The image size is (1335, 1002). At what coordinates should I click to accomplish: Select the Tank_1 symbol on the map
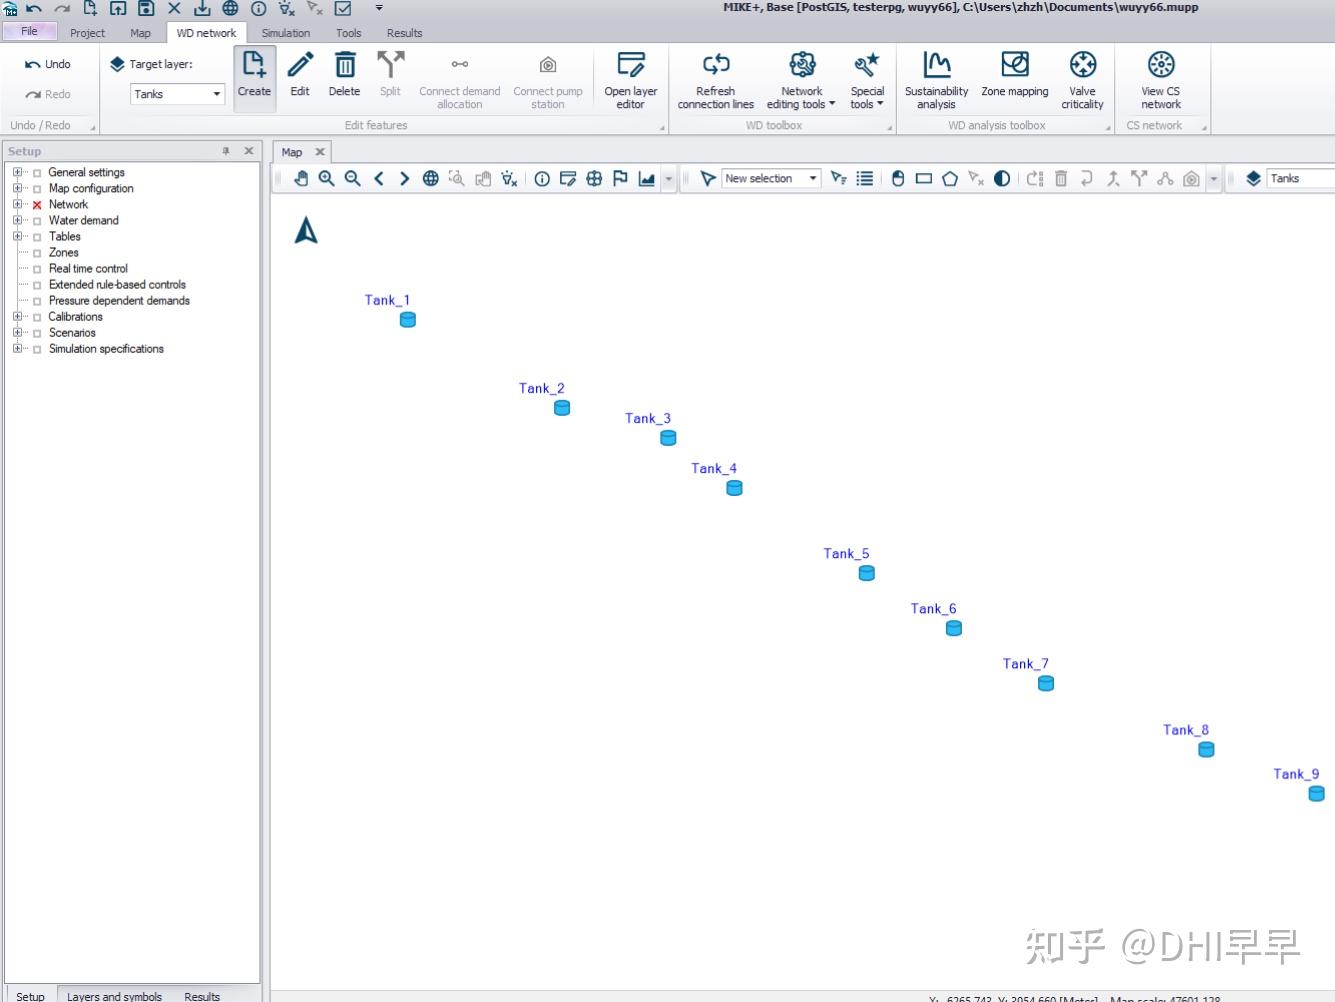[408, 320]
